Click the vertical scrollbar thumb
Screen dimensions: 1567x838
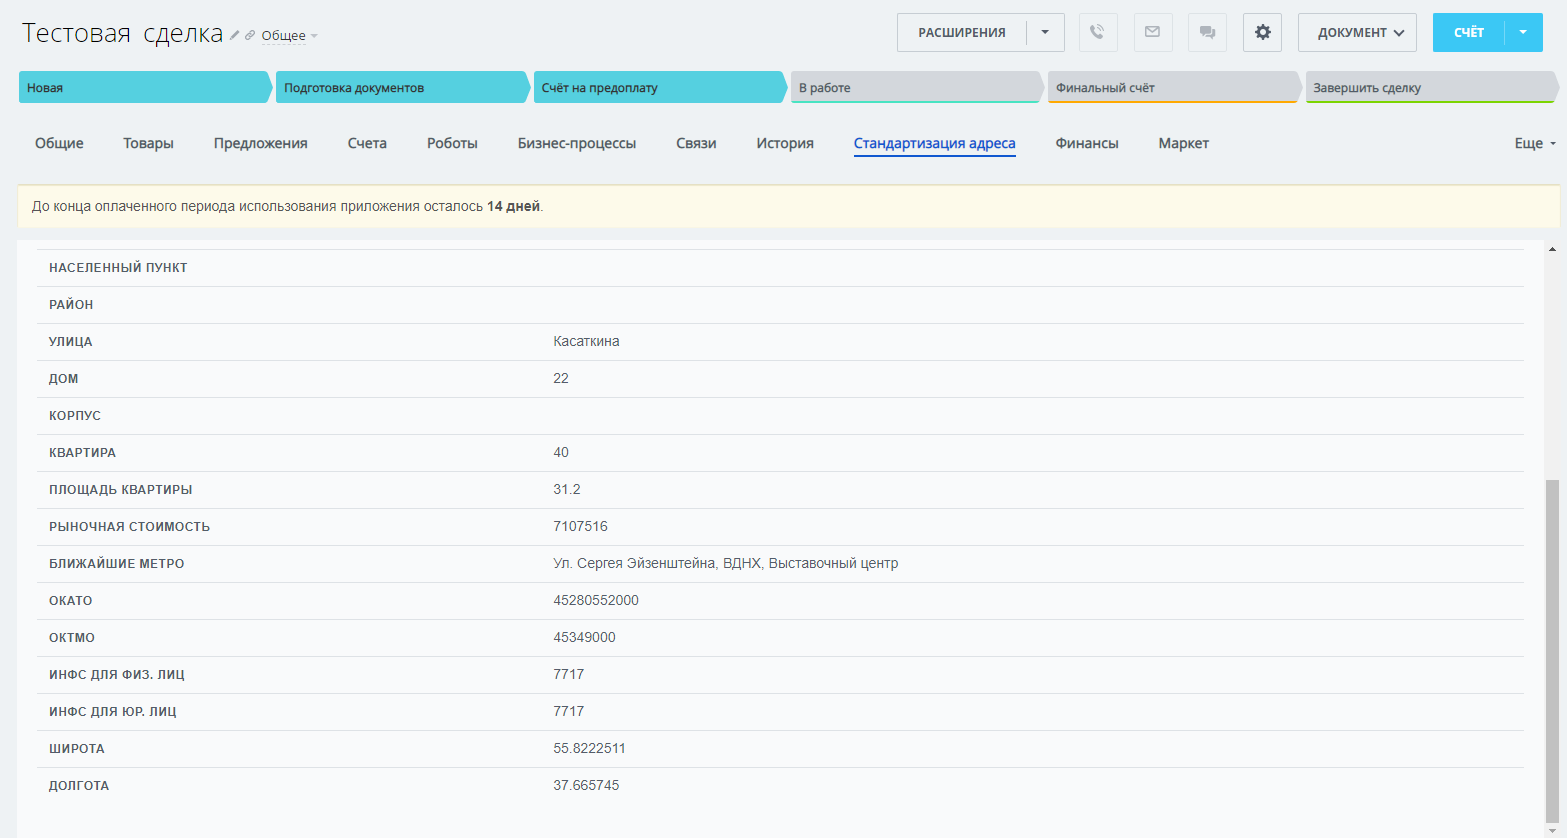click(1552, 650)
